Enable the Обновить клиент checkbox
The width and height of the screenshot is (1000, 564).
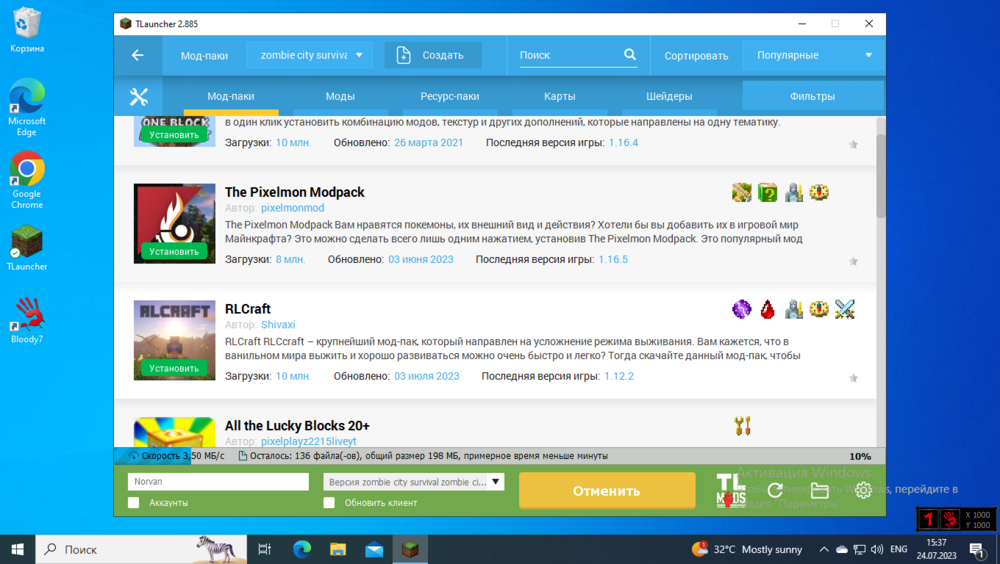click(329, 503)
